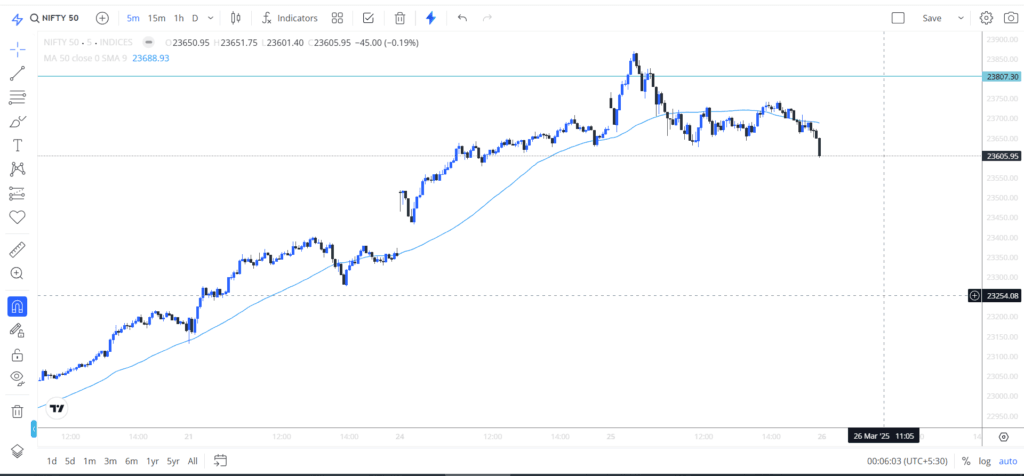The width and height of the screenshot is (1024, 476).
Task: Select the forecasting position tool
Action: pyautogui.click(x=18, y=193)
